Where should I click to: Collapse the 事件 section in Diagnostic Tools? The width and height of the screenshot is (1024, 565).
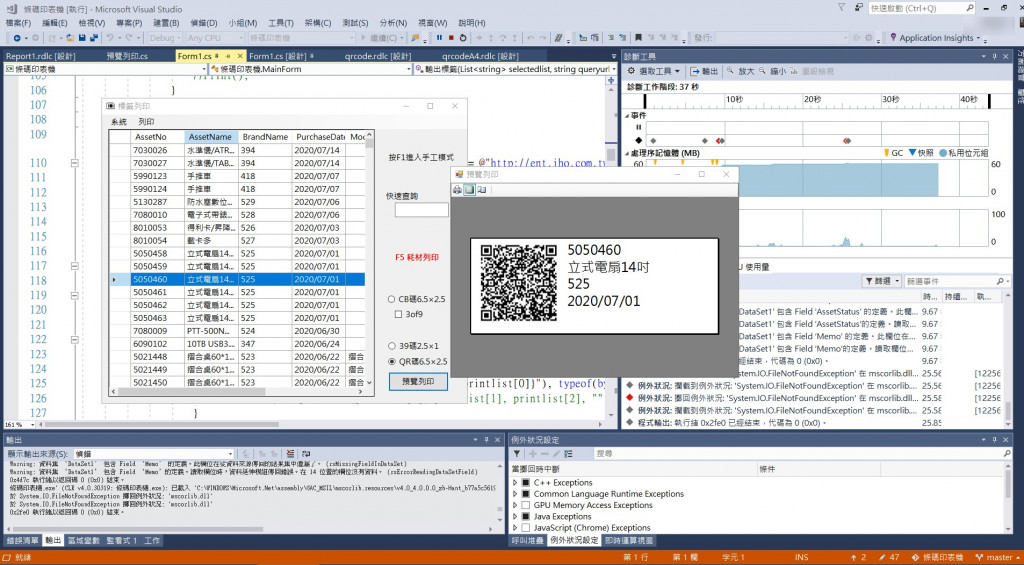click(x=629, y=116)
